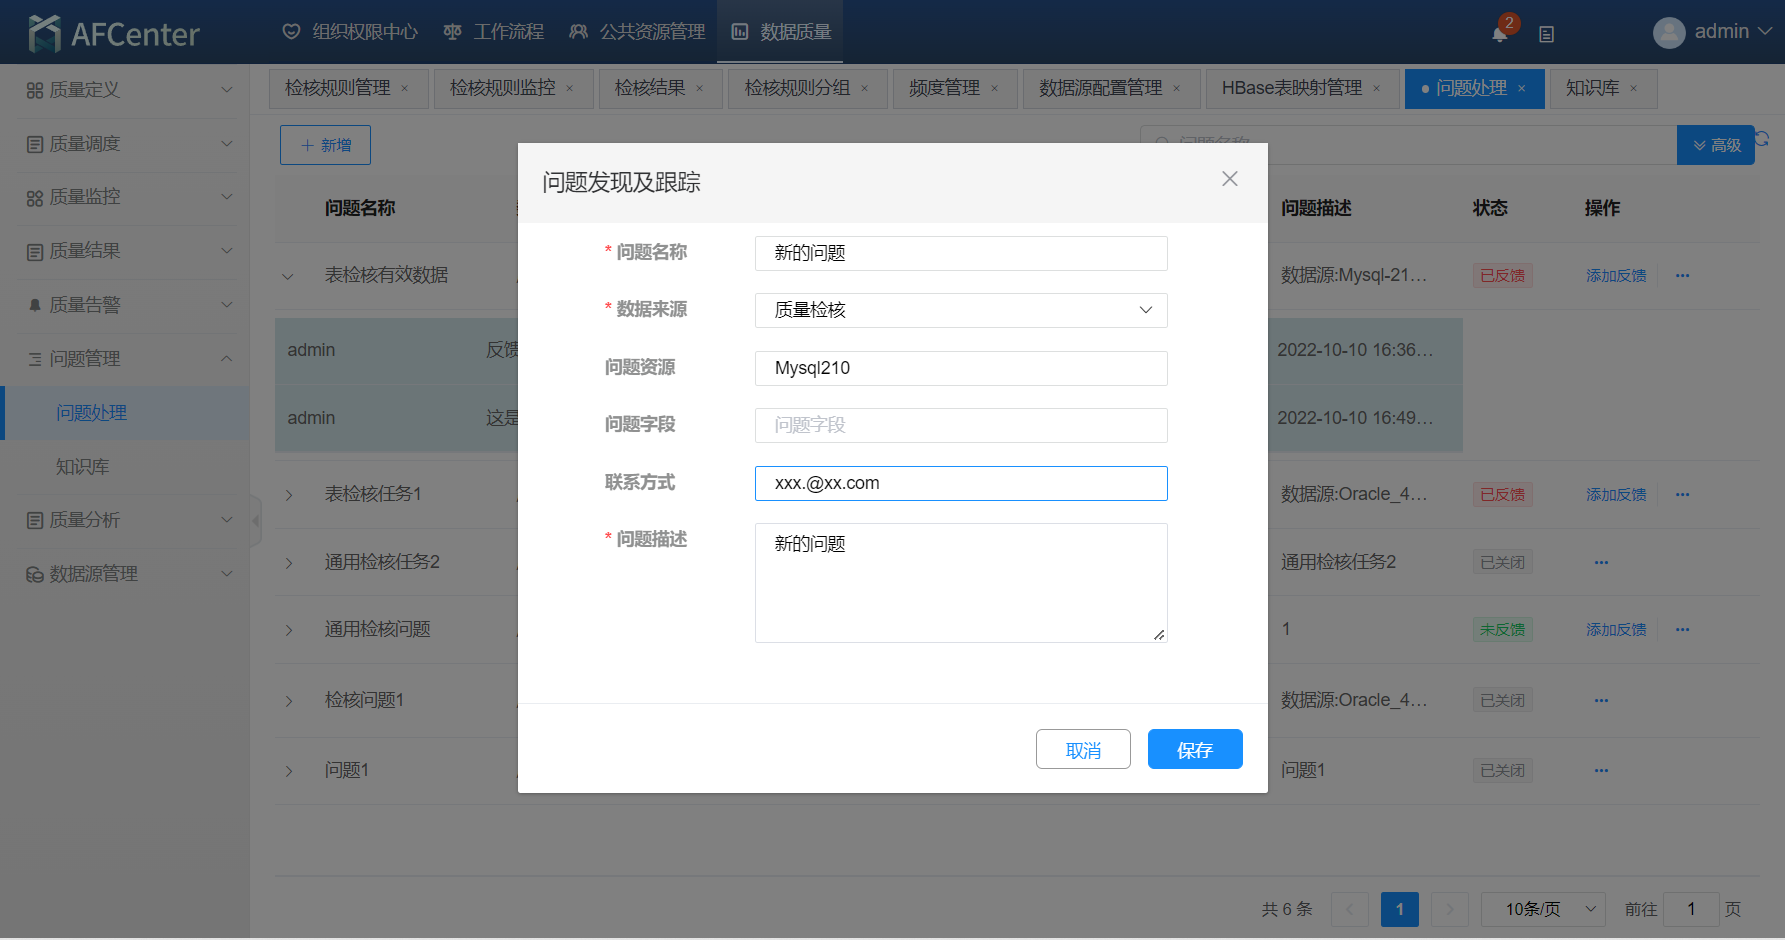Click 添加反馈 for 通用检核问题 row
Image resolution: width=1785 pixels, height=940 pixels.
1615,630
